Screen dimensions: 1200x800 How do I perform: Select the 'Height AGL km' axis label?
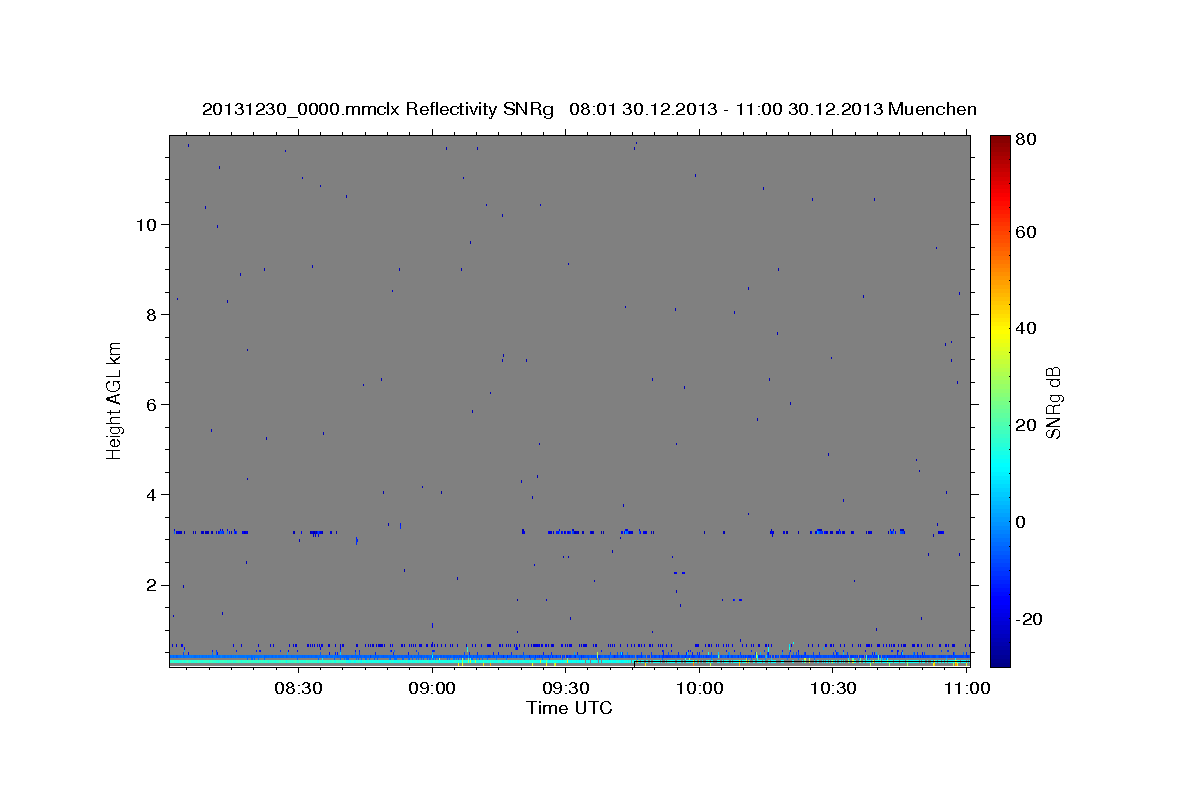click(114, 399)
